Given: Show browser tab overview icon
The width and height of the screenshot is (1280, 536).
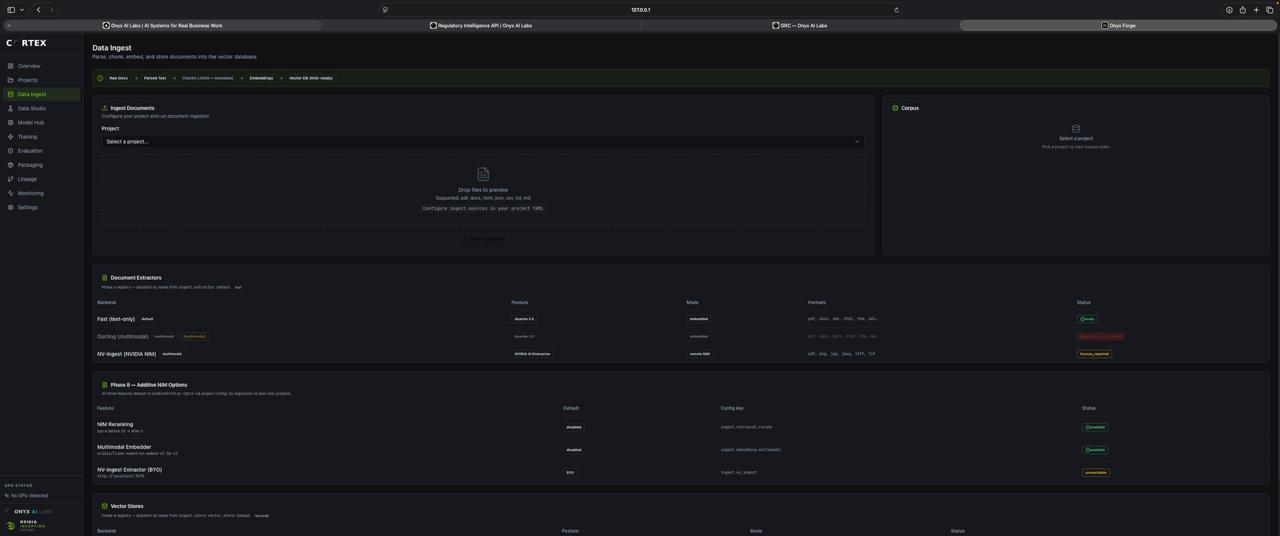Looking at the screenshot, I should coord(1270,10).
